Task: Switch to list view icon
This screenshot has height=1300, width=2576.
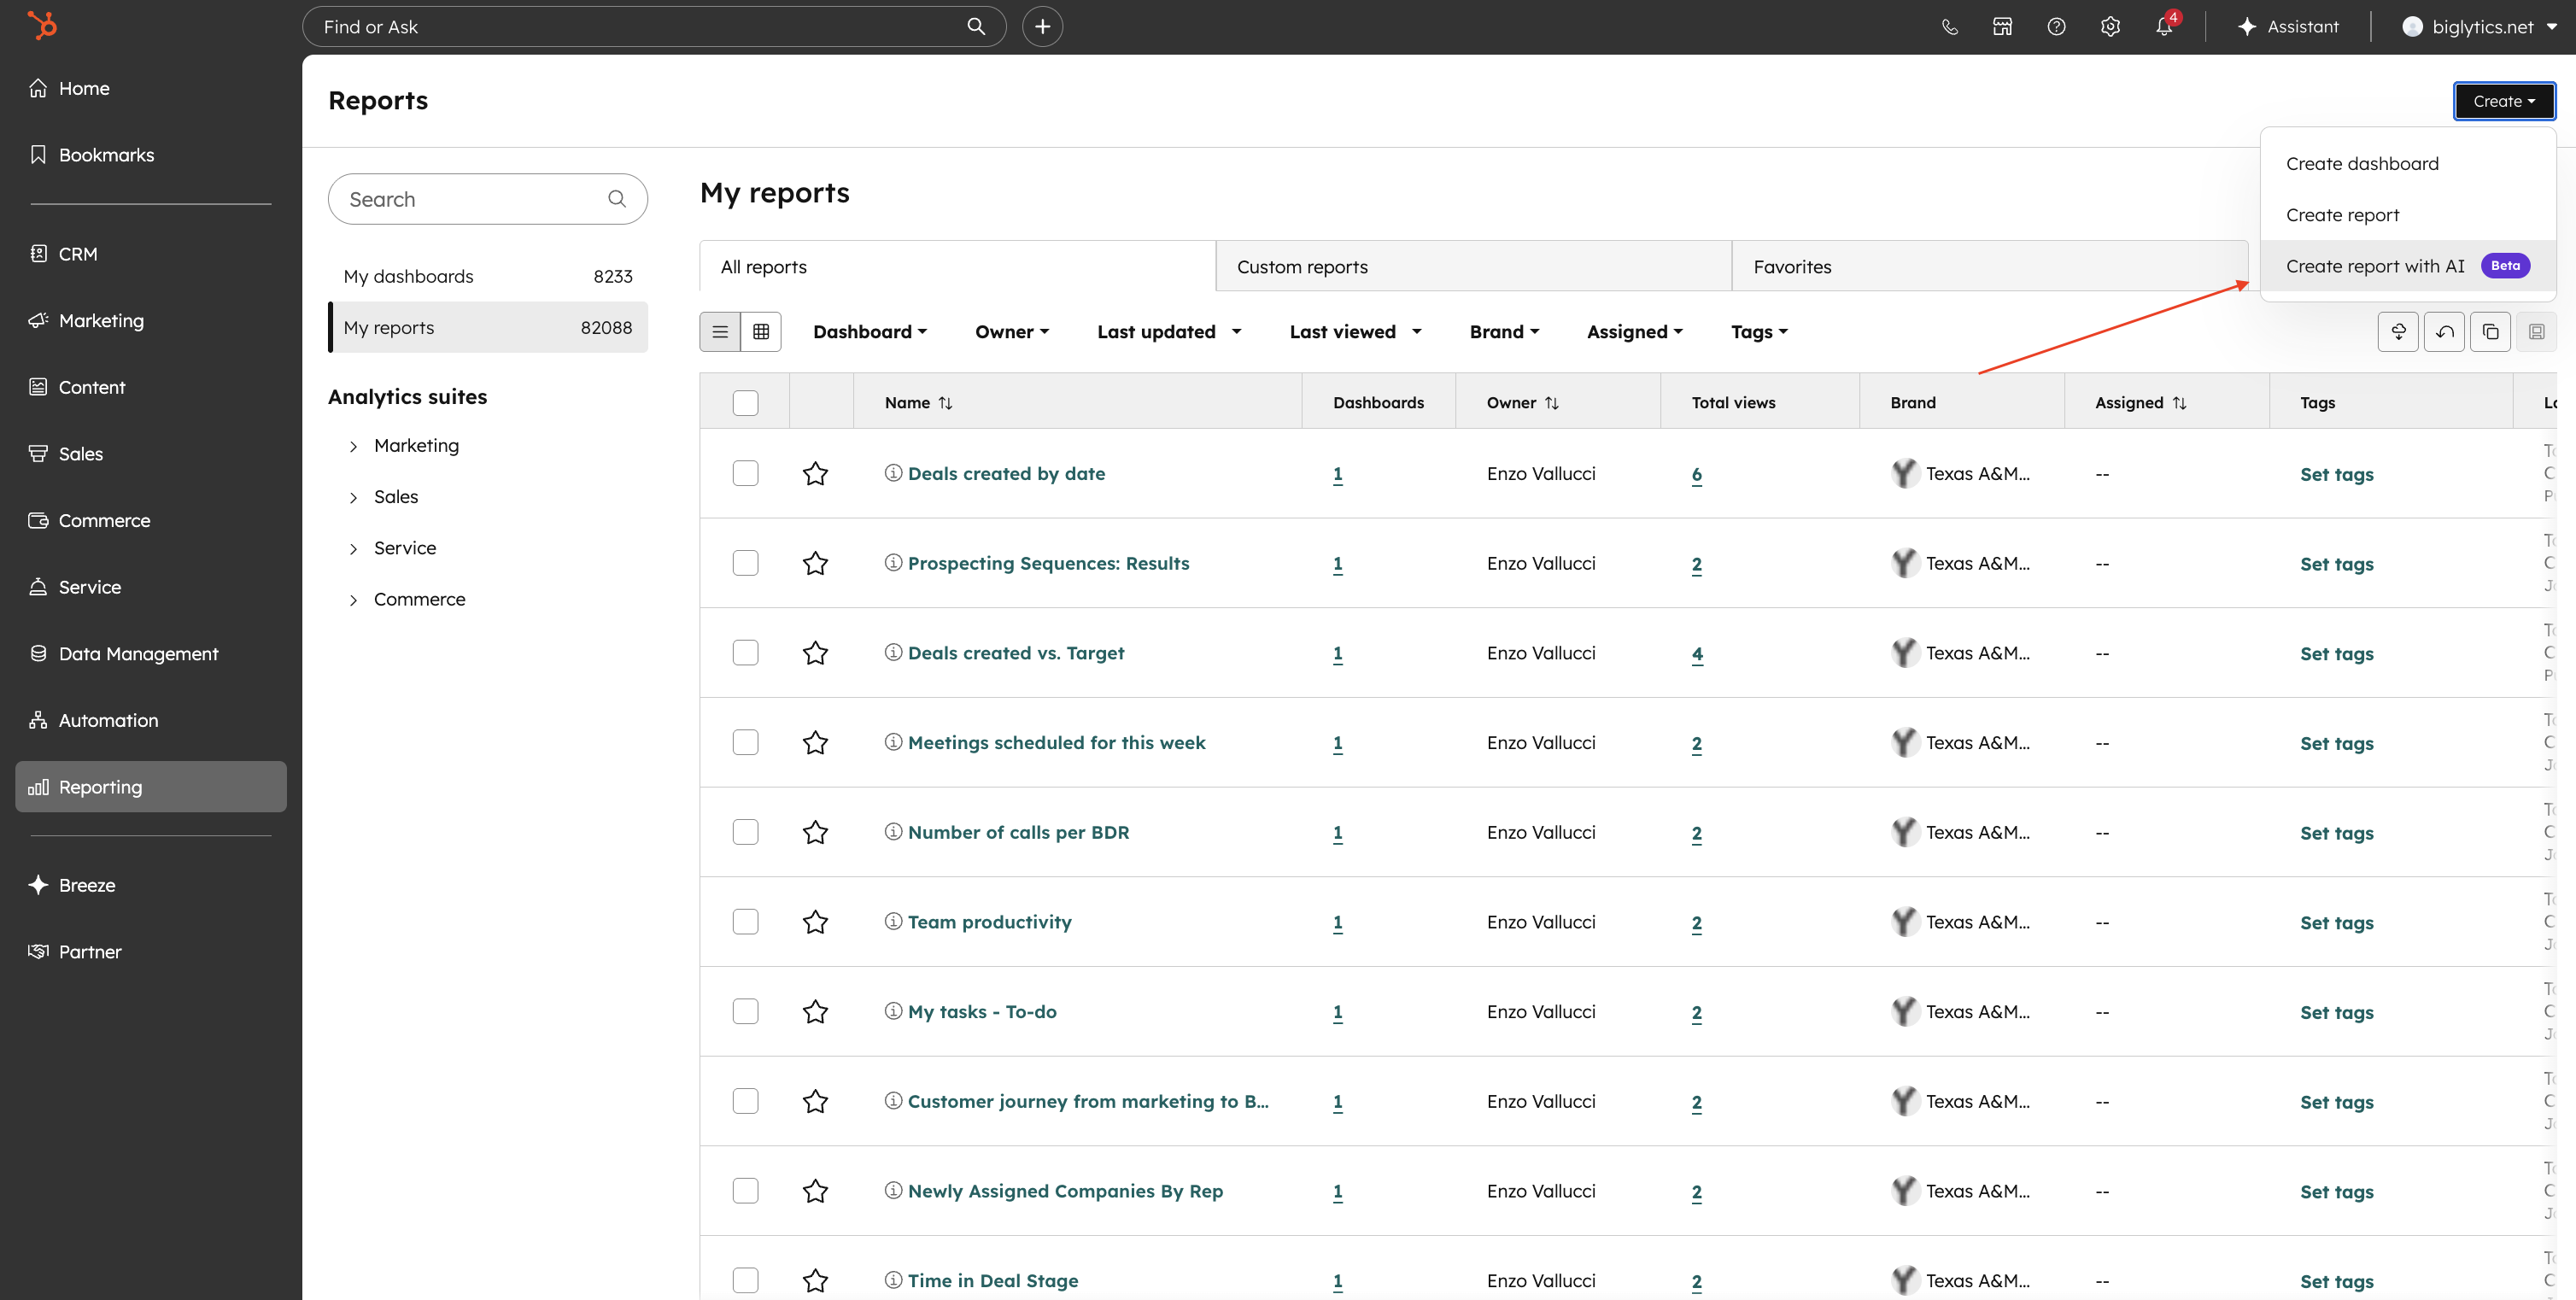Action: (x=720, y=332)
